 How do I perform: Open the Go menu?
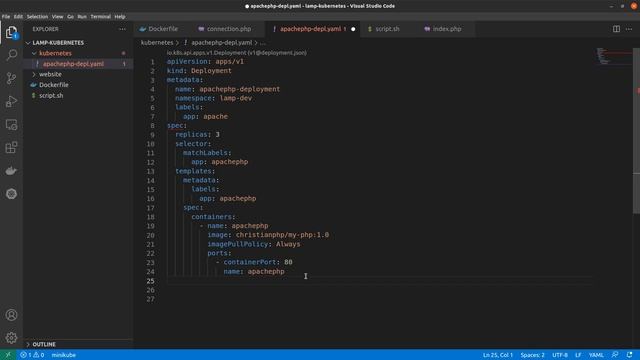pyautogui.click(x=71, y=17)
